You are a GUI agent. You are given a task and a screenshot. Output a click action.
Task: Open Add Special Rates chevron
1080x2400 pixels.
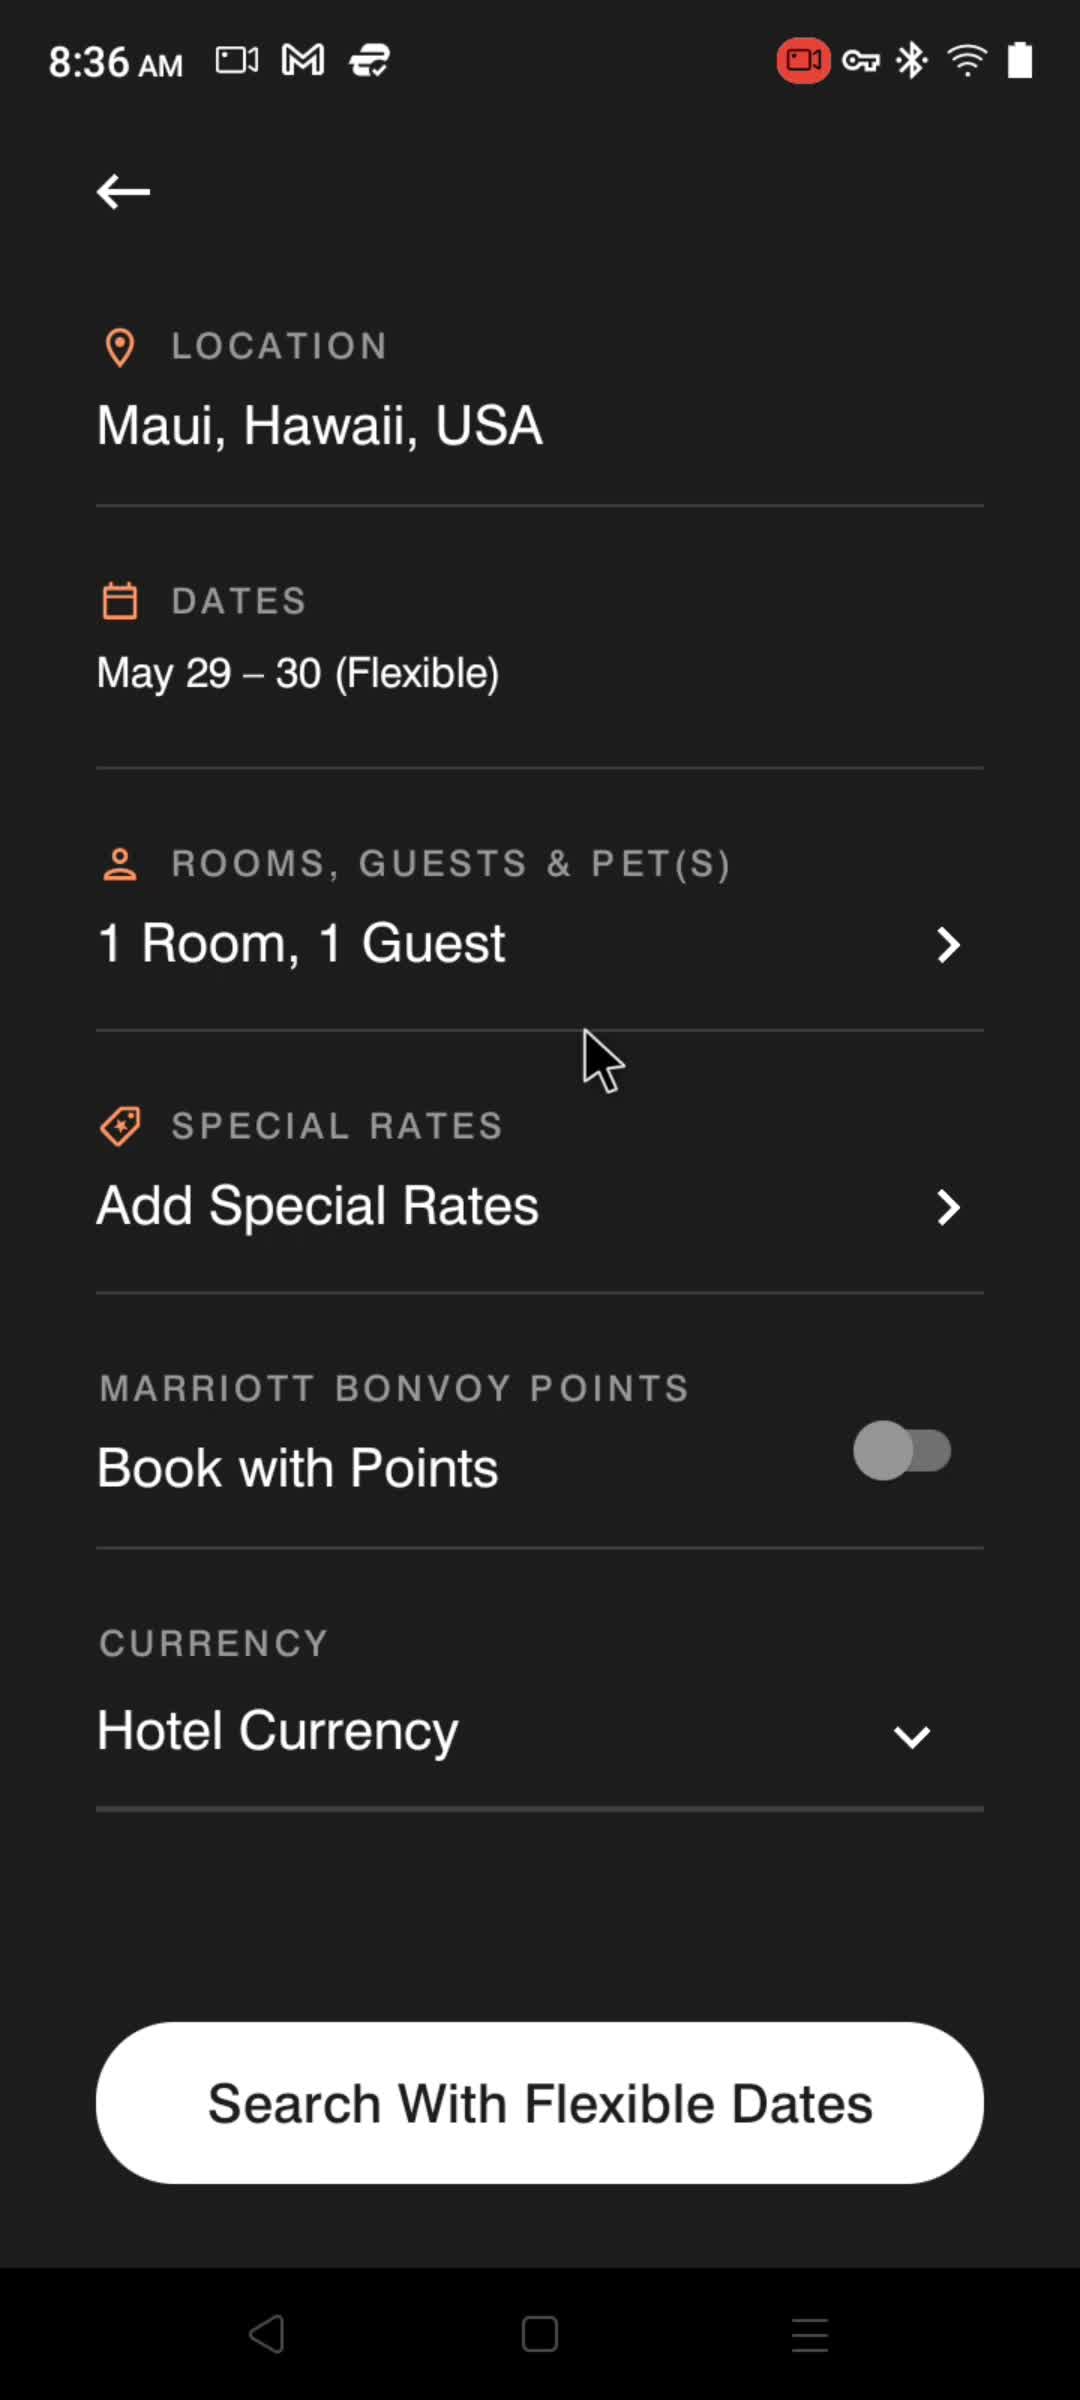pyautogui.click(x=948, y=1207)
